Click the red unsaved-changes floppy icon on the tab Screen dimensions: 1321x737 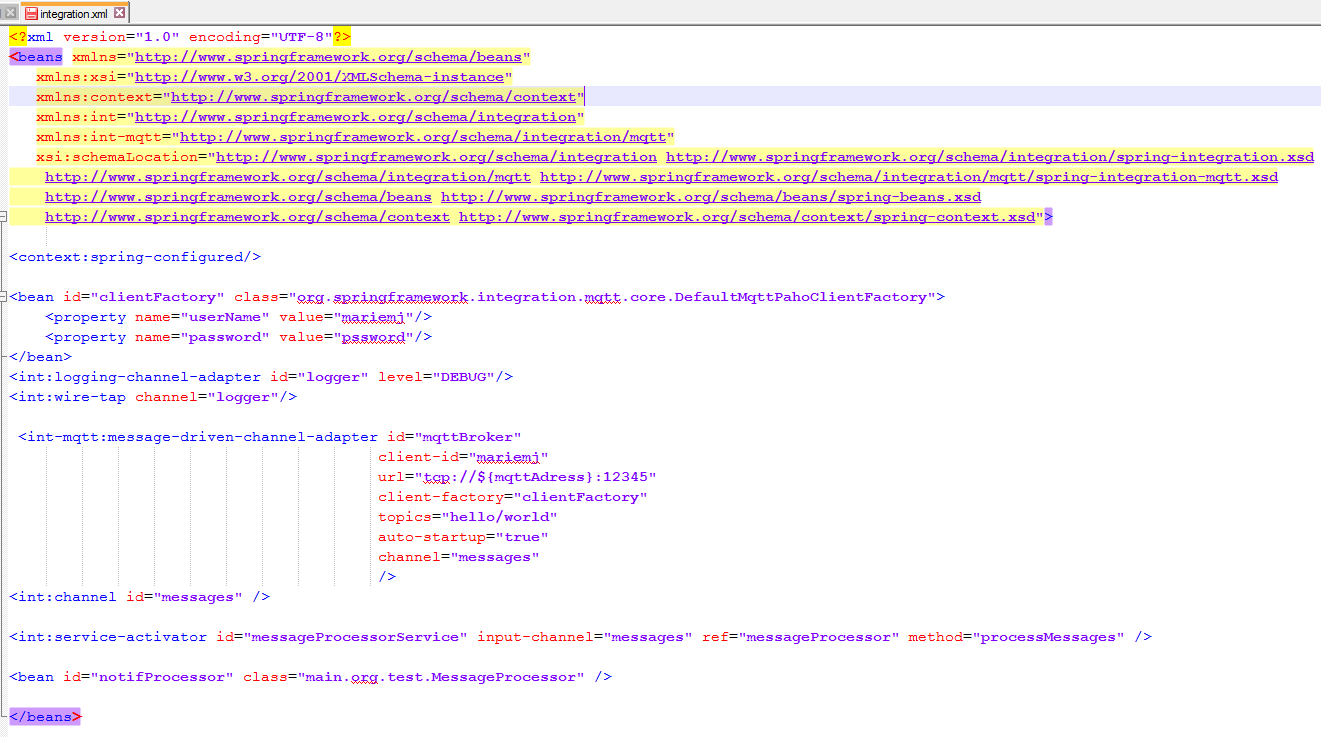(x=32, y=14)
